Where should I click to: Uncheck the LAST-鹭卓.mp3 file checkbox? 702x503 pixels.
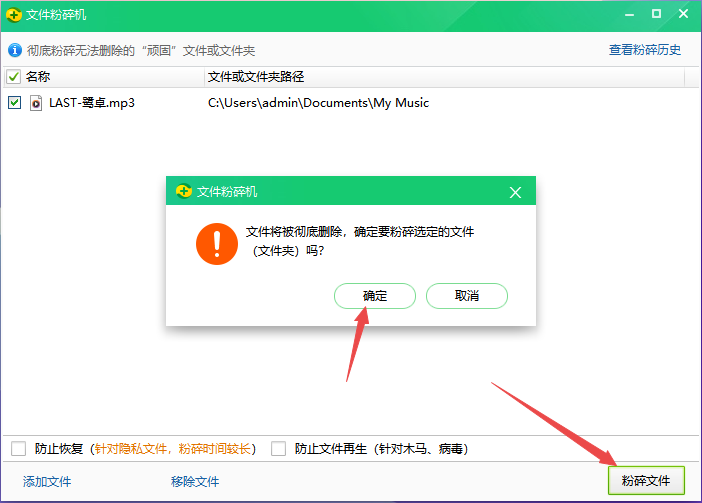[x=14, y=102]
